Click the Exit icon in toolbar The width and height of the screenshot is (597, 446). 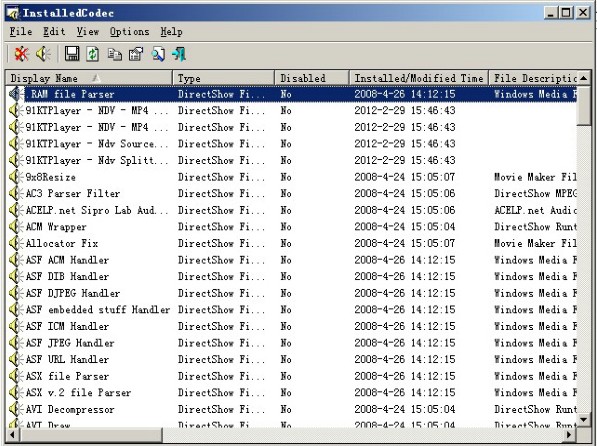pos(179,54)
